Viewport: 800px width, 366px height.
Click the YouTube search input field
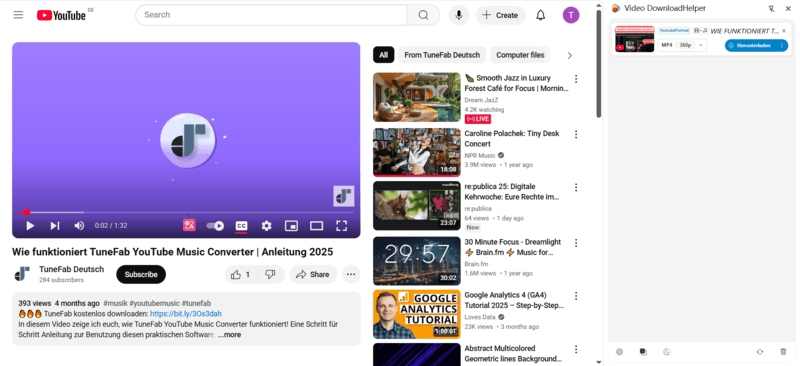coord(271,15)
